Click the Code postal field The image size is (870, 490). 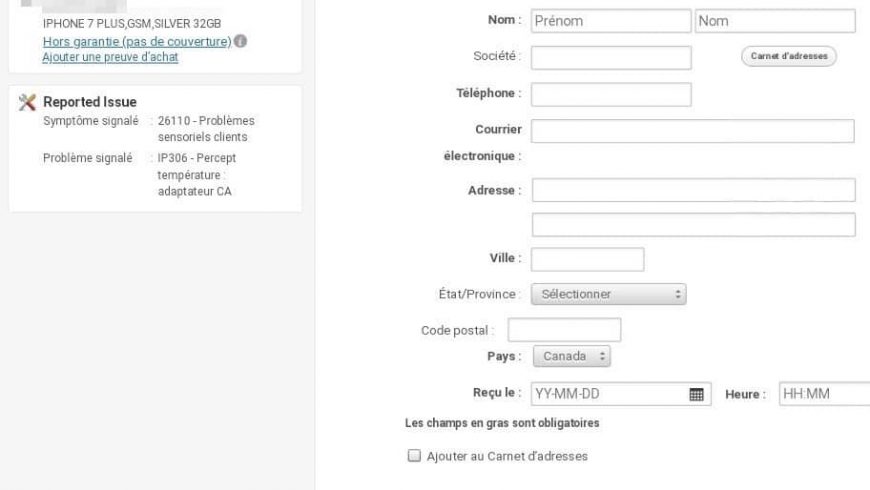[565, 329]
